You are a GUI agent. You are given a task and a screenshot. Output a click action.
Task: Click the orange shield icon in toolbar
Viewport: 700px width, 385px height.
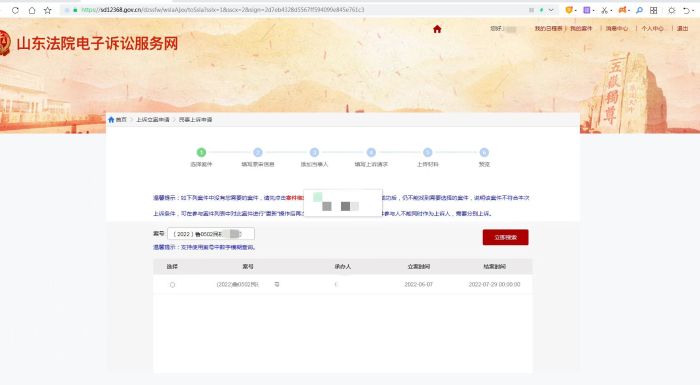point(569,10)
